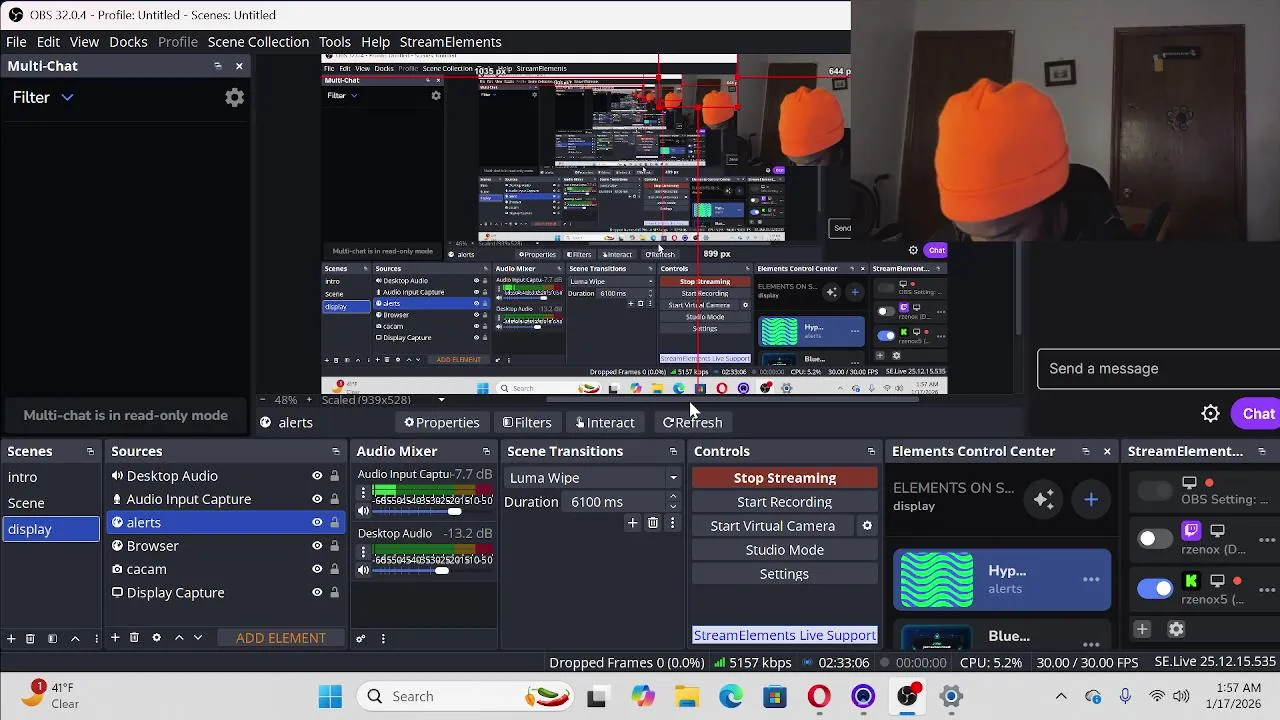
Task: Open the StreamElements menu
Action: 450,42
